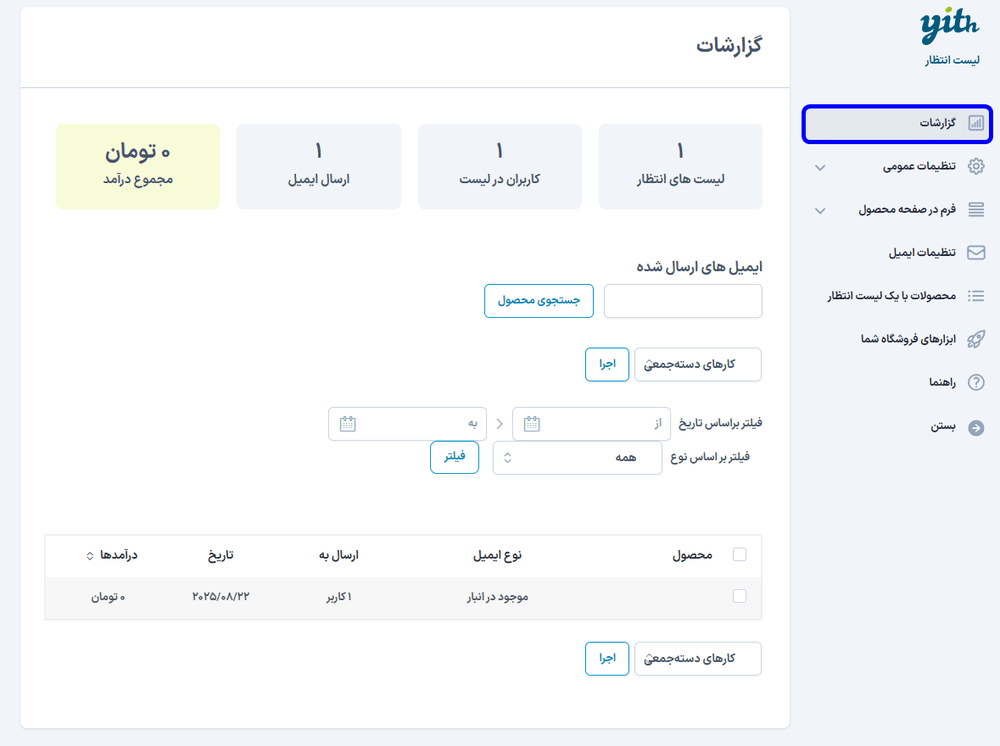Click the محصول column header

692,555
